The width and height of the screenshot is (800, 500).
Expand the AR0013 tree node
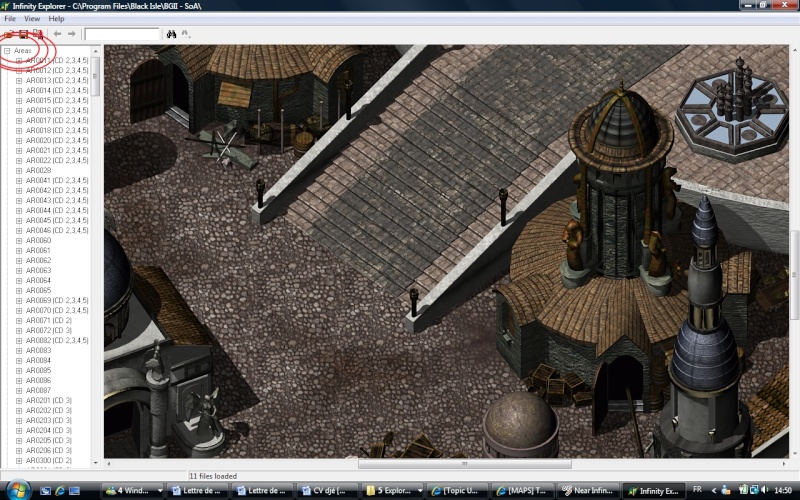[19, 81]
